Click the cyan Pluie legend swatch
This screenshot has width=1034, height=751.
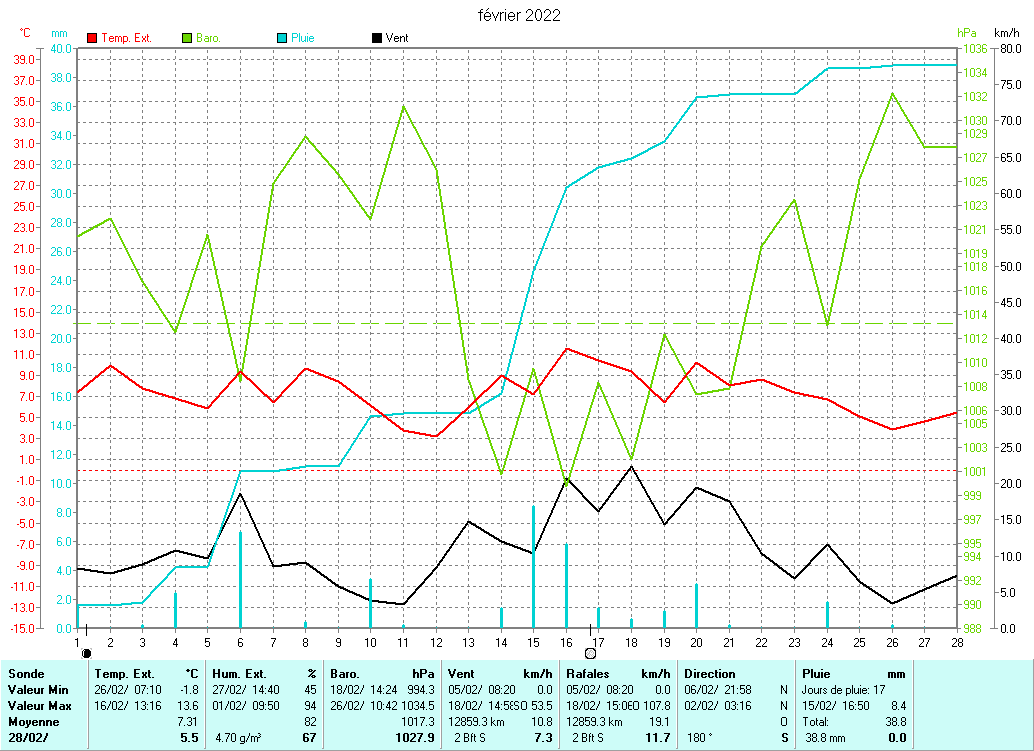coord(282,38)
